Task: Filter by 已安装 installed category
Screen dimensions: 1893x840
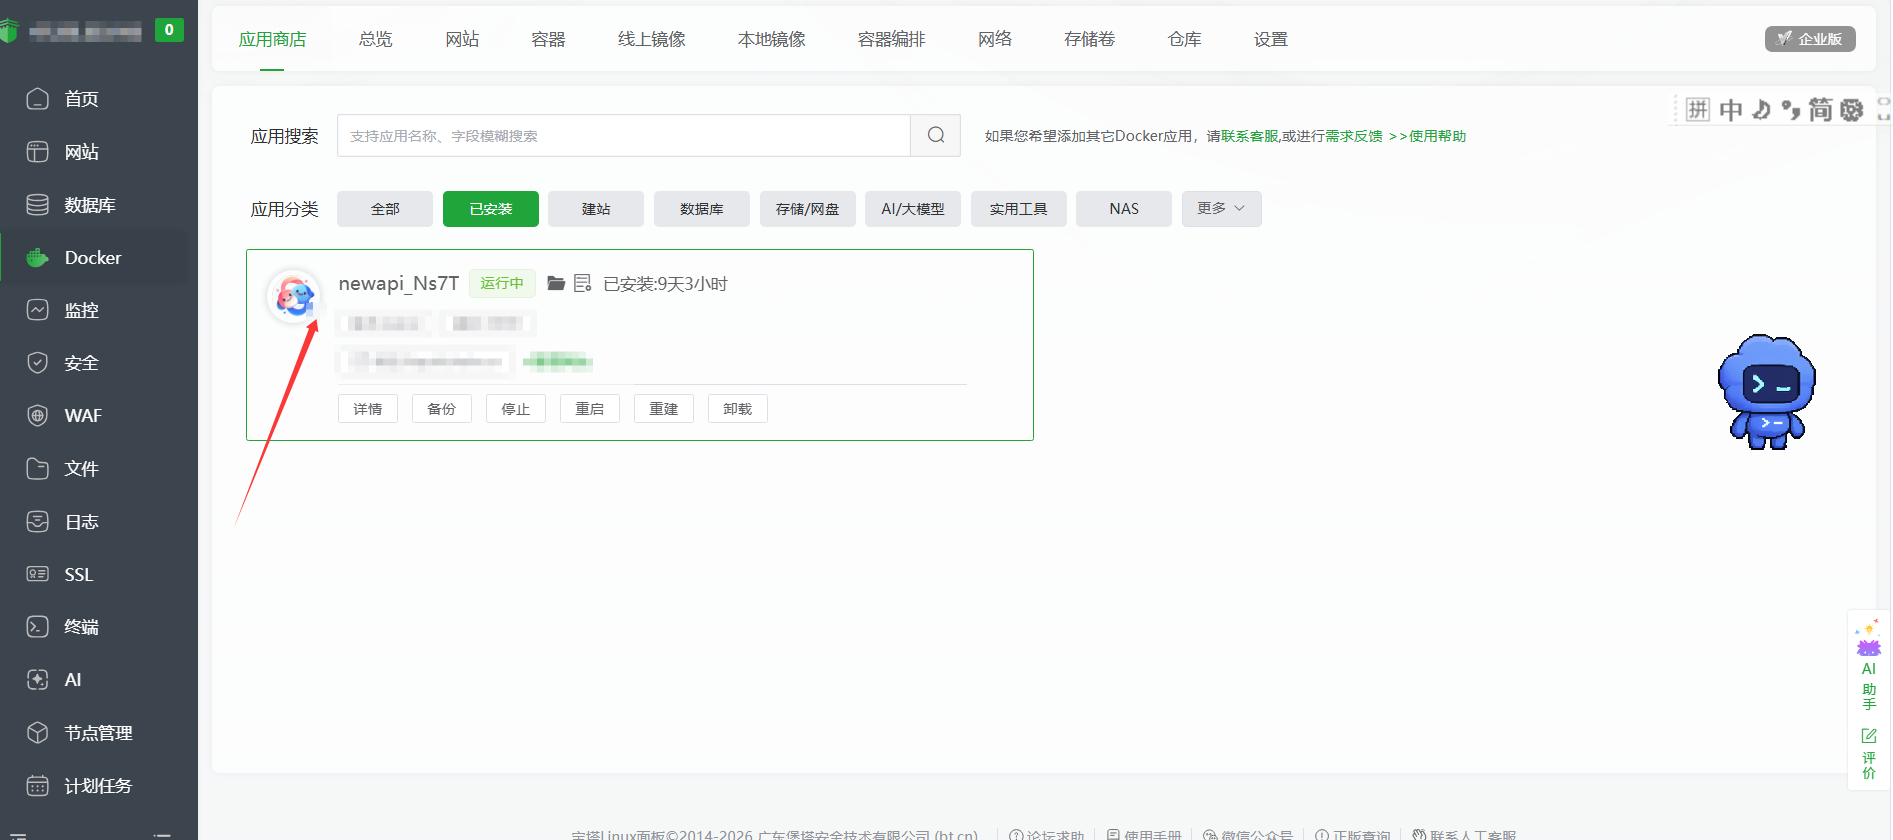Action: (x=491, y=208)
